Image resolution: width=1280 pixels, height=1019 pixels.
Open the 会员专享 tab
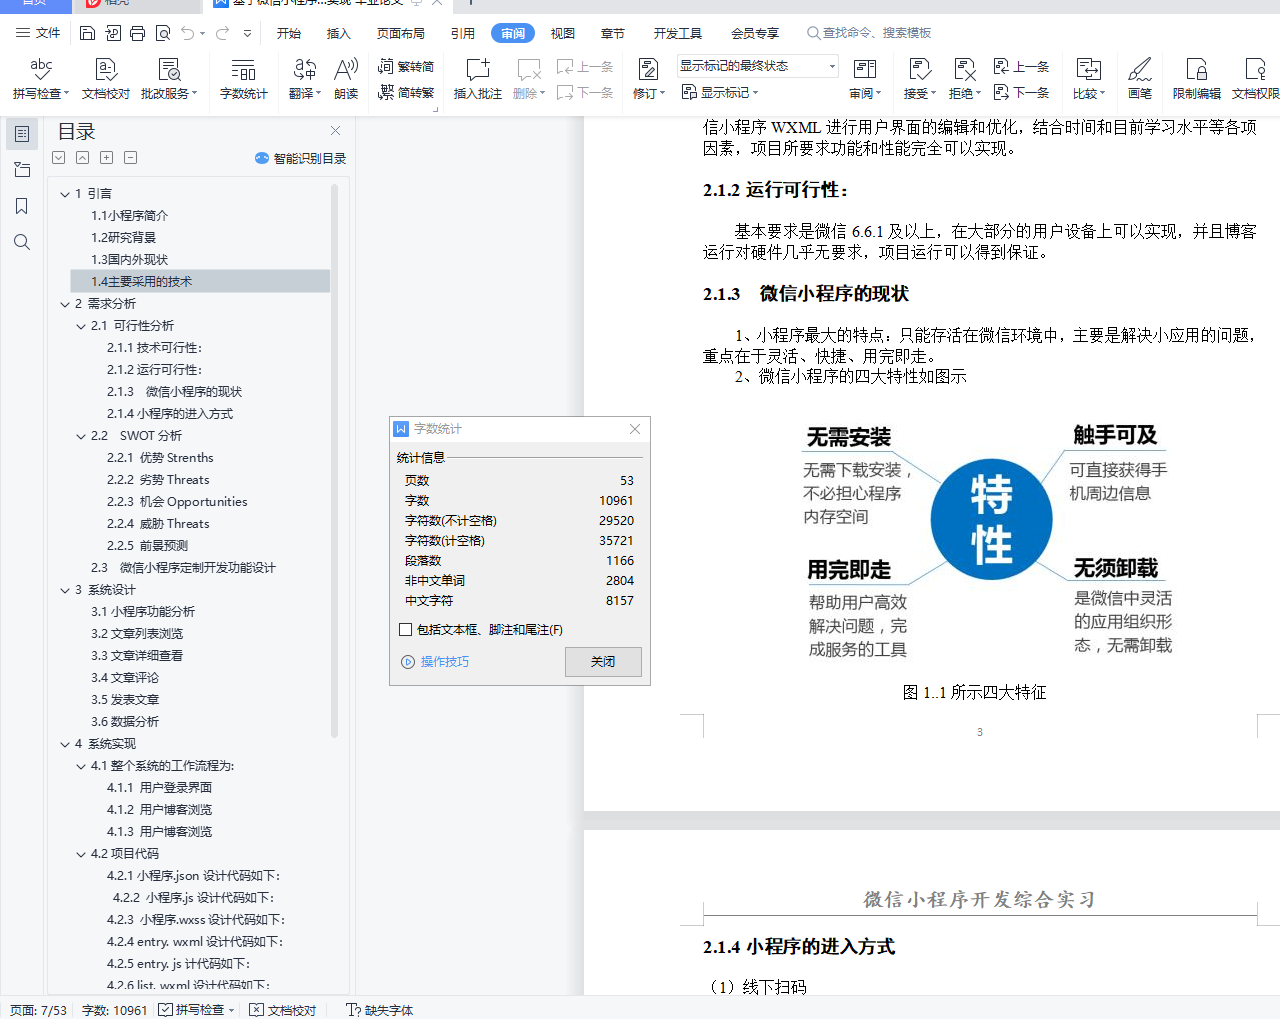(755, 33)
